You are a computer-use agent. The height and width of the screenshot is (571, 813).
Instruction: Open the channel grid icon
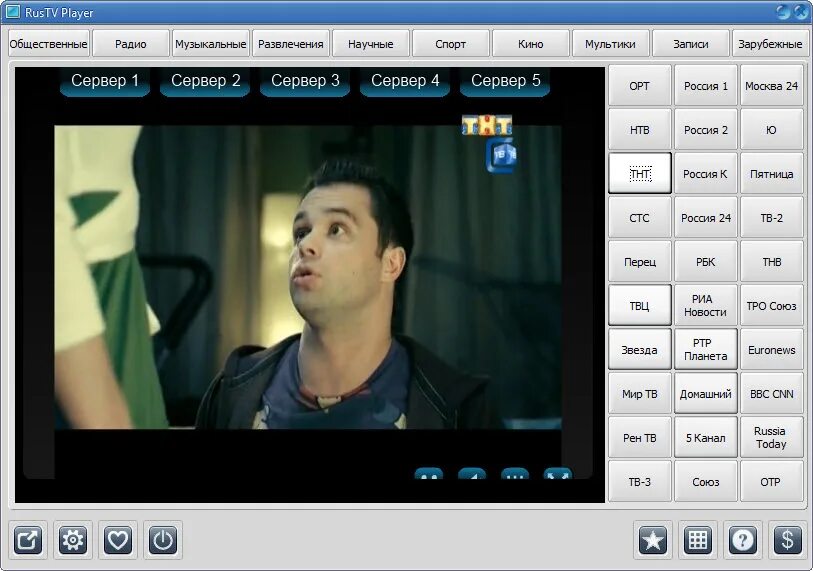pyautogui.click(x=698, y=540)
